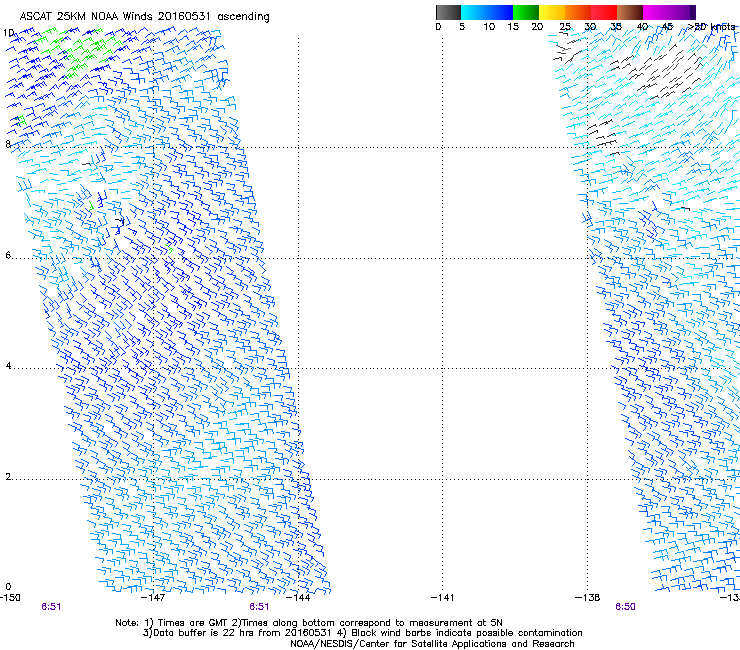Click the latitude label '6'
This screenshot has height=650, width=740.
8,255
